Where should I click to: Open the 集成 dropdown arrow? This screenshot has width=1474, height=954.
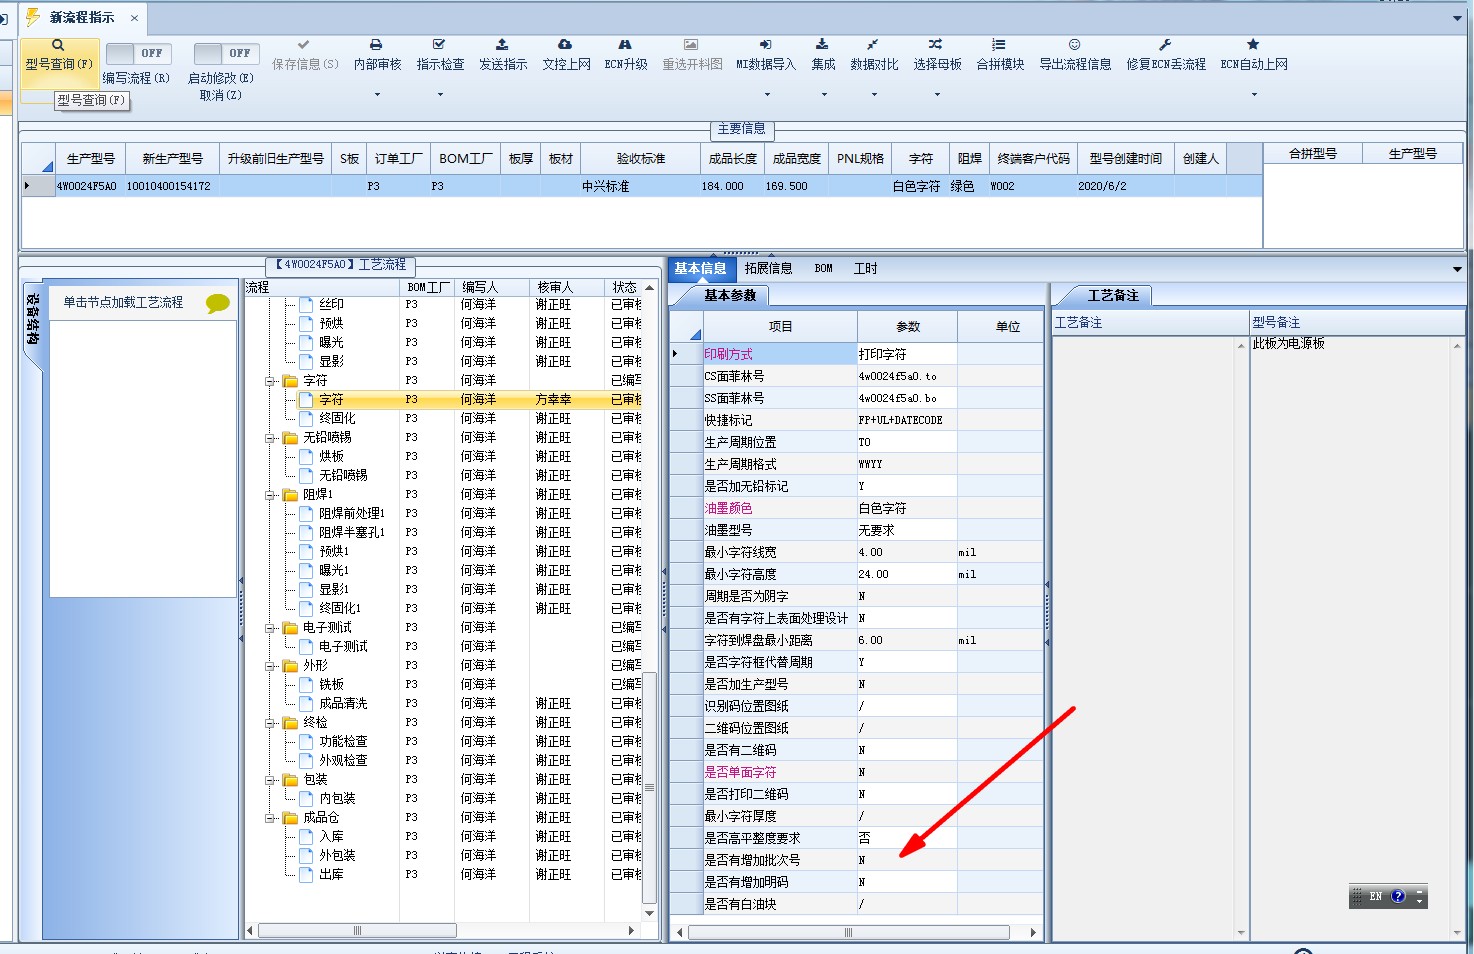pyautogui.click(x=824, y=95)
